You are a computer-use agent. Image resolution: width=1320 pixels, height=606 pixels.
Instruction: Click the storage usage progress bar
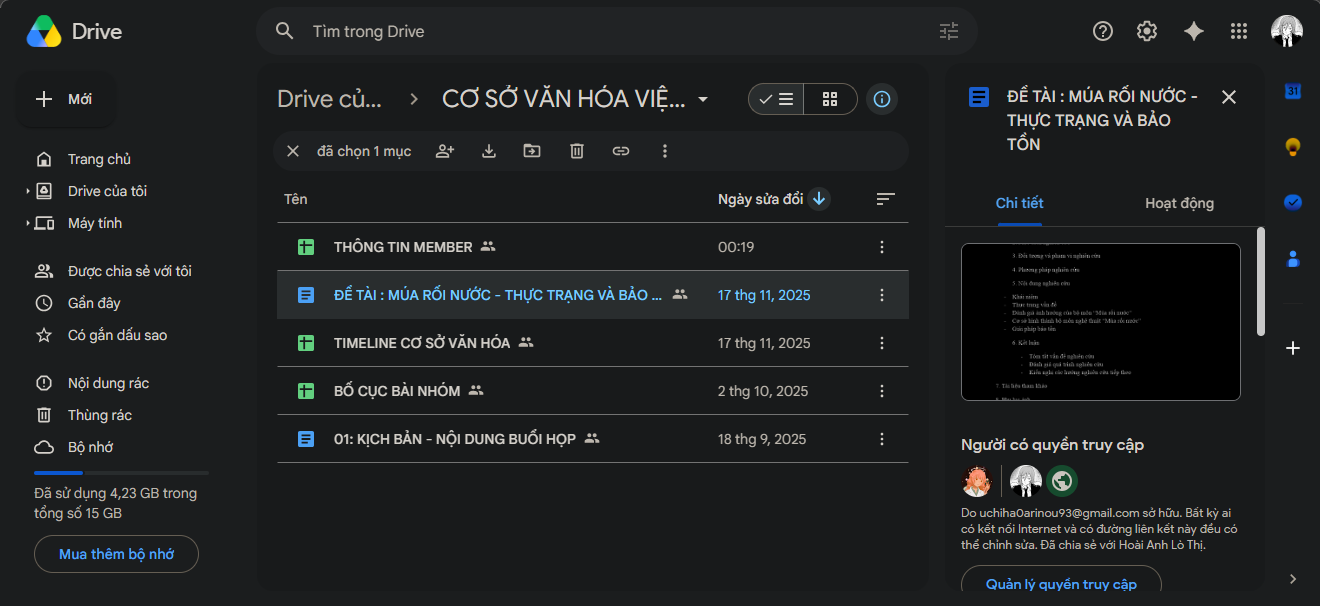coord(121,472)
